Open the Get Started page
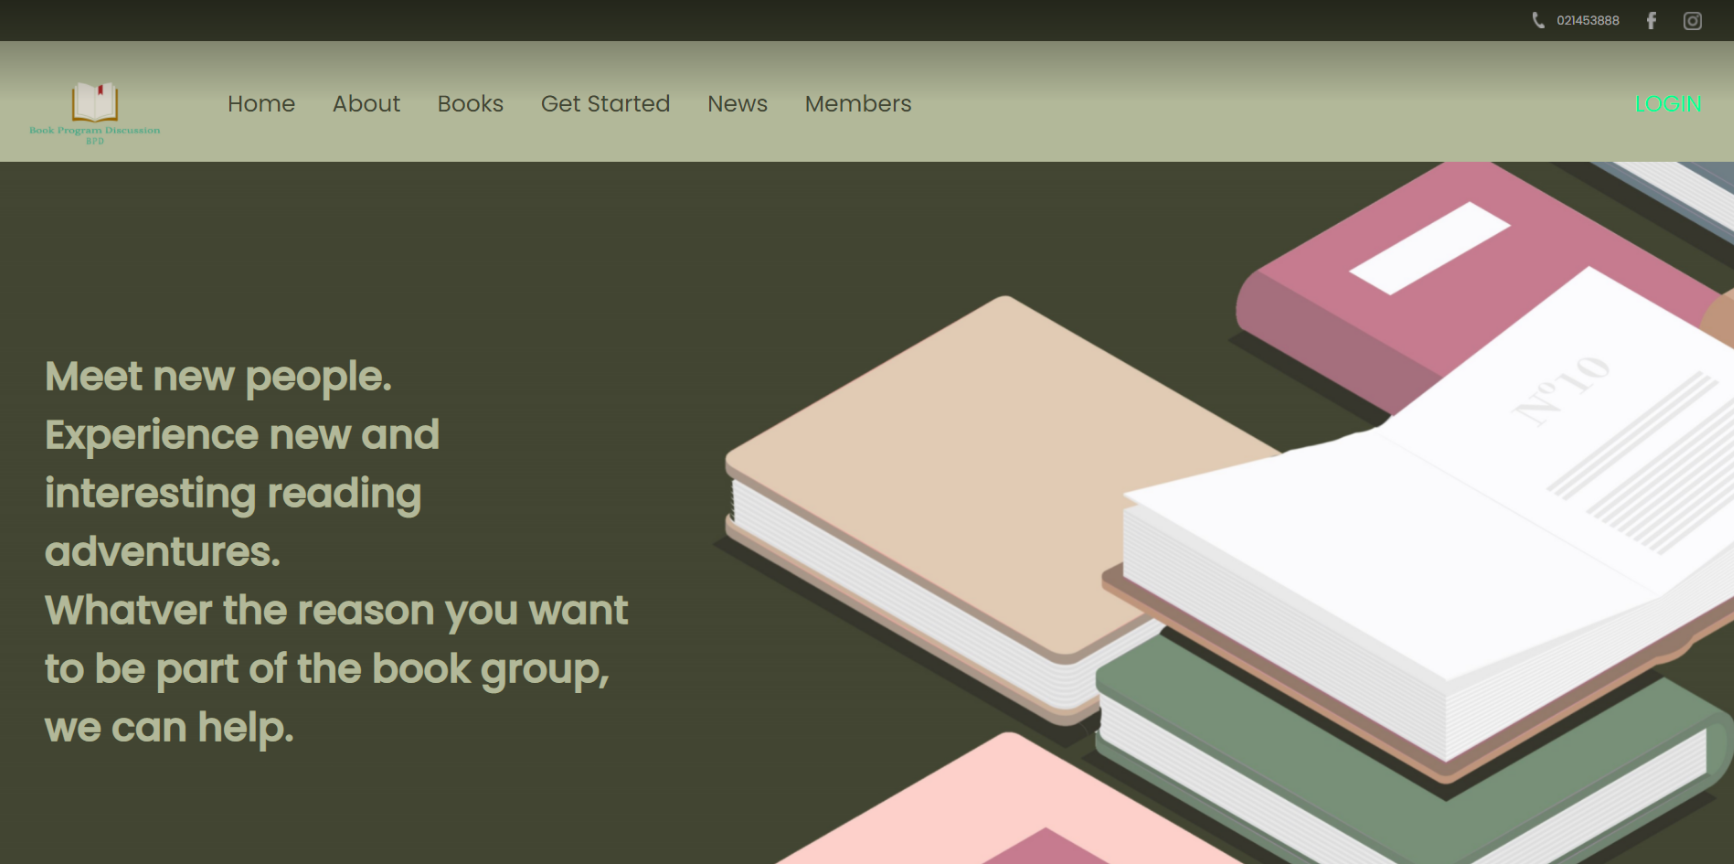Screen dimensions: 1734x864 [x=605, y=104]
